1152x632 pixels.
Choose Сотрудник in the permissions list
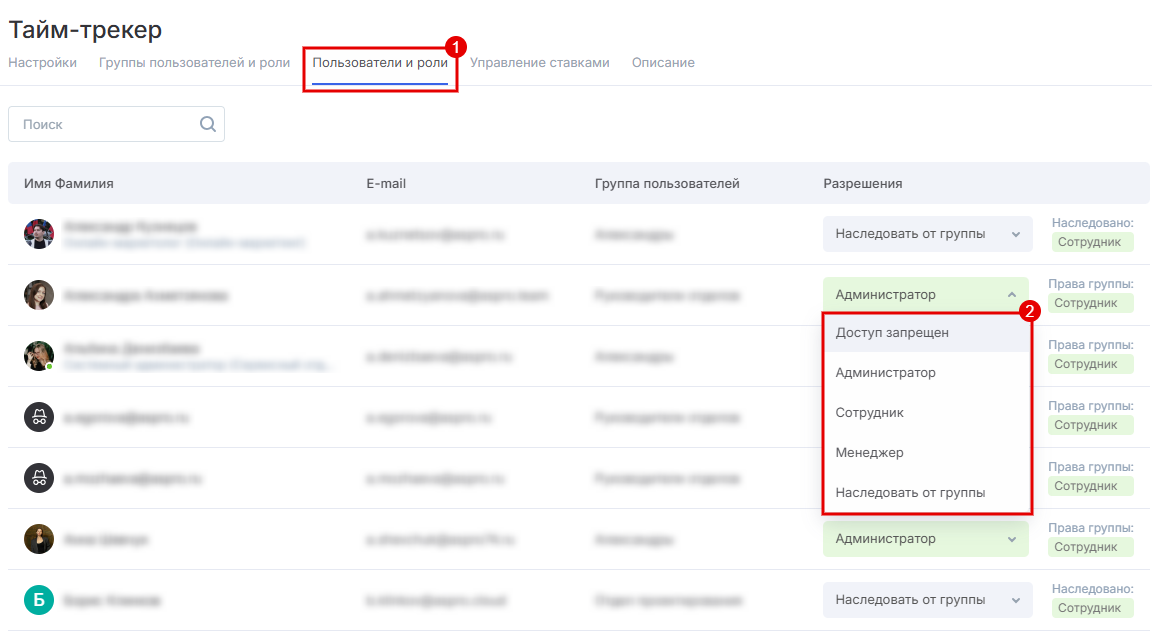coord(870,412)
